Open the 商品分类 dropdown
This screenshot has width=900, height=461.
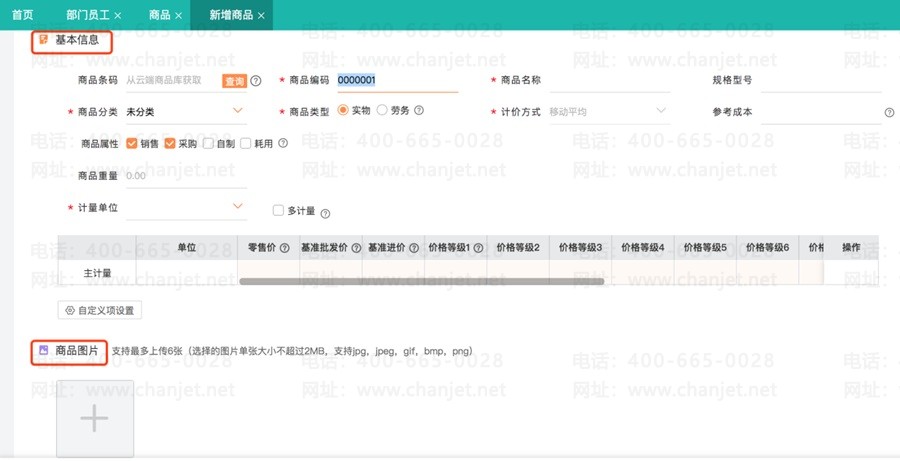pos(186,111)
